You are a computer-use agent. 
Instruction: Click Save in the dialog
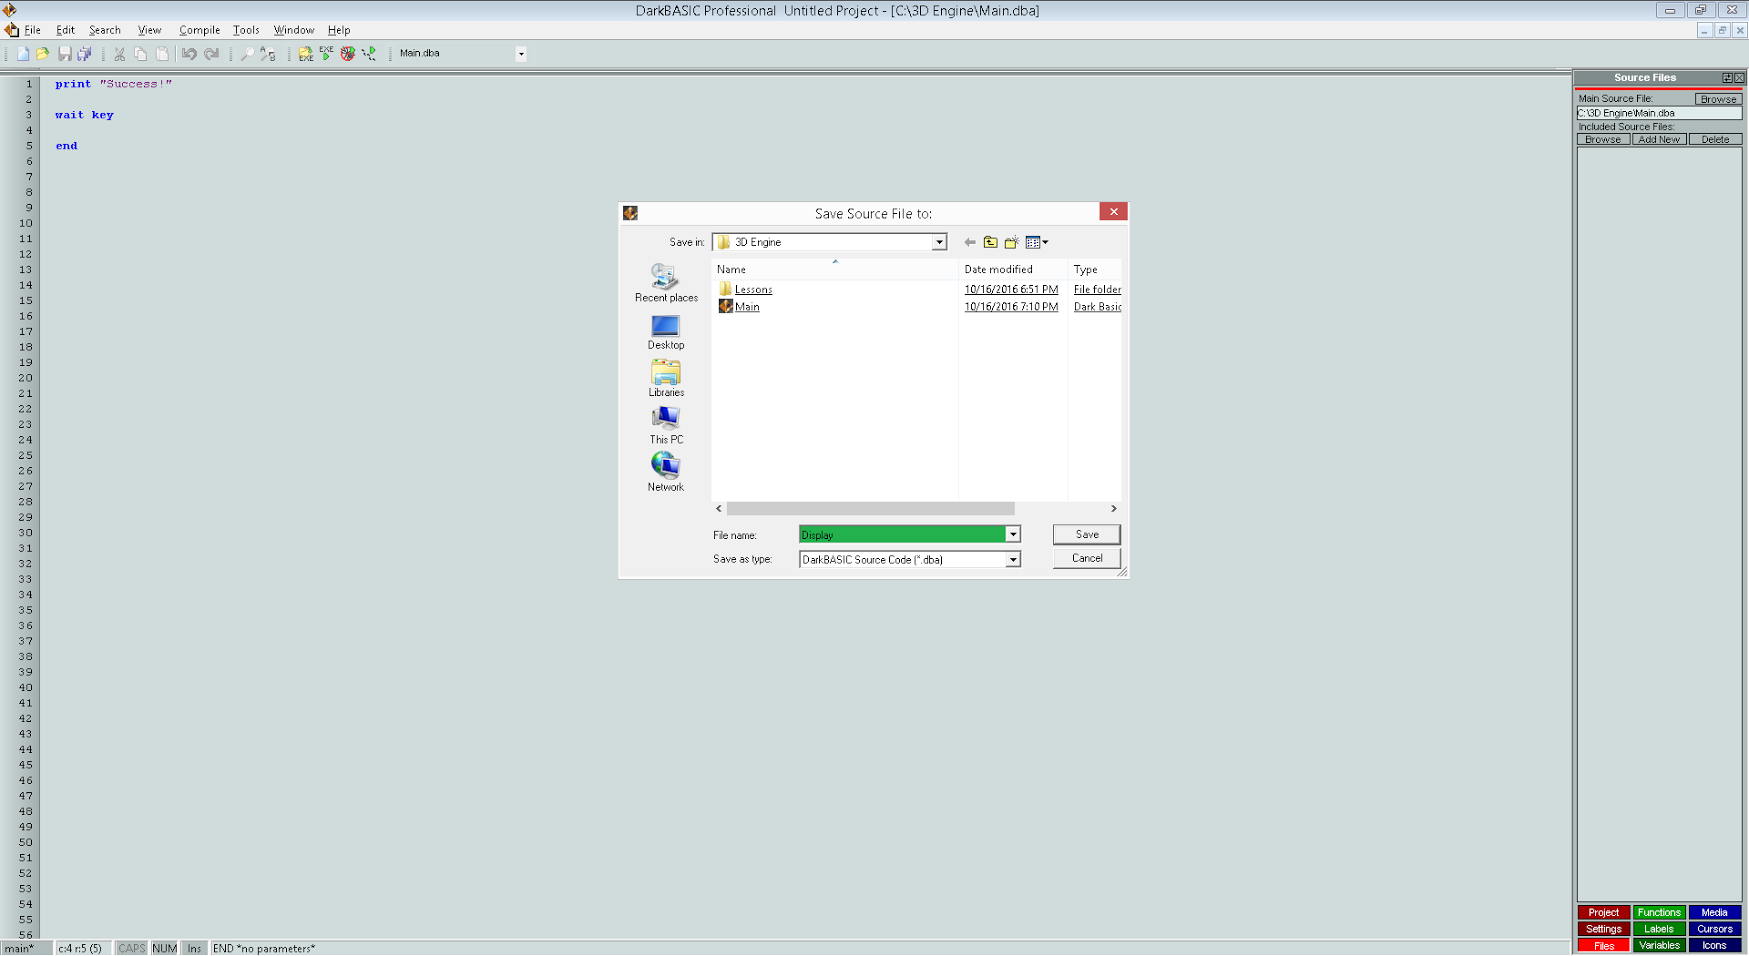1086,535
